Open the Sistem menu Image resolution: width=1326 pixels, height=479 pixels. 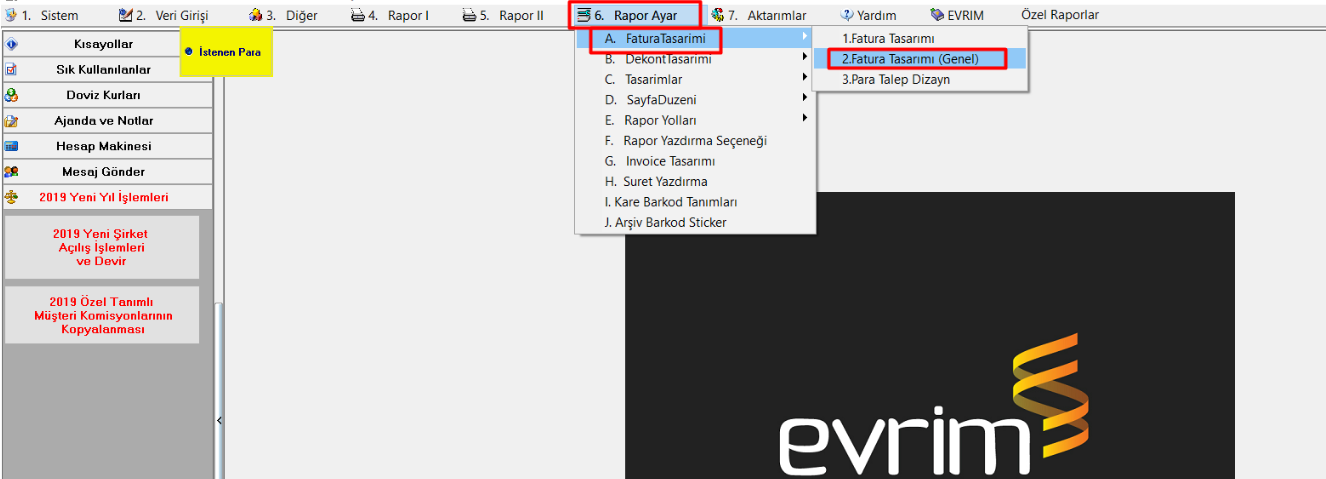click(x=41, y=15)
